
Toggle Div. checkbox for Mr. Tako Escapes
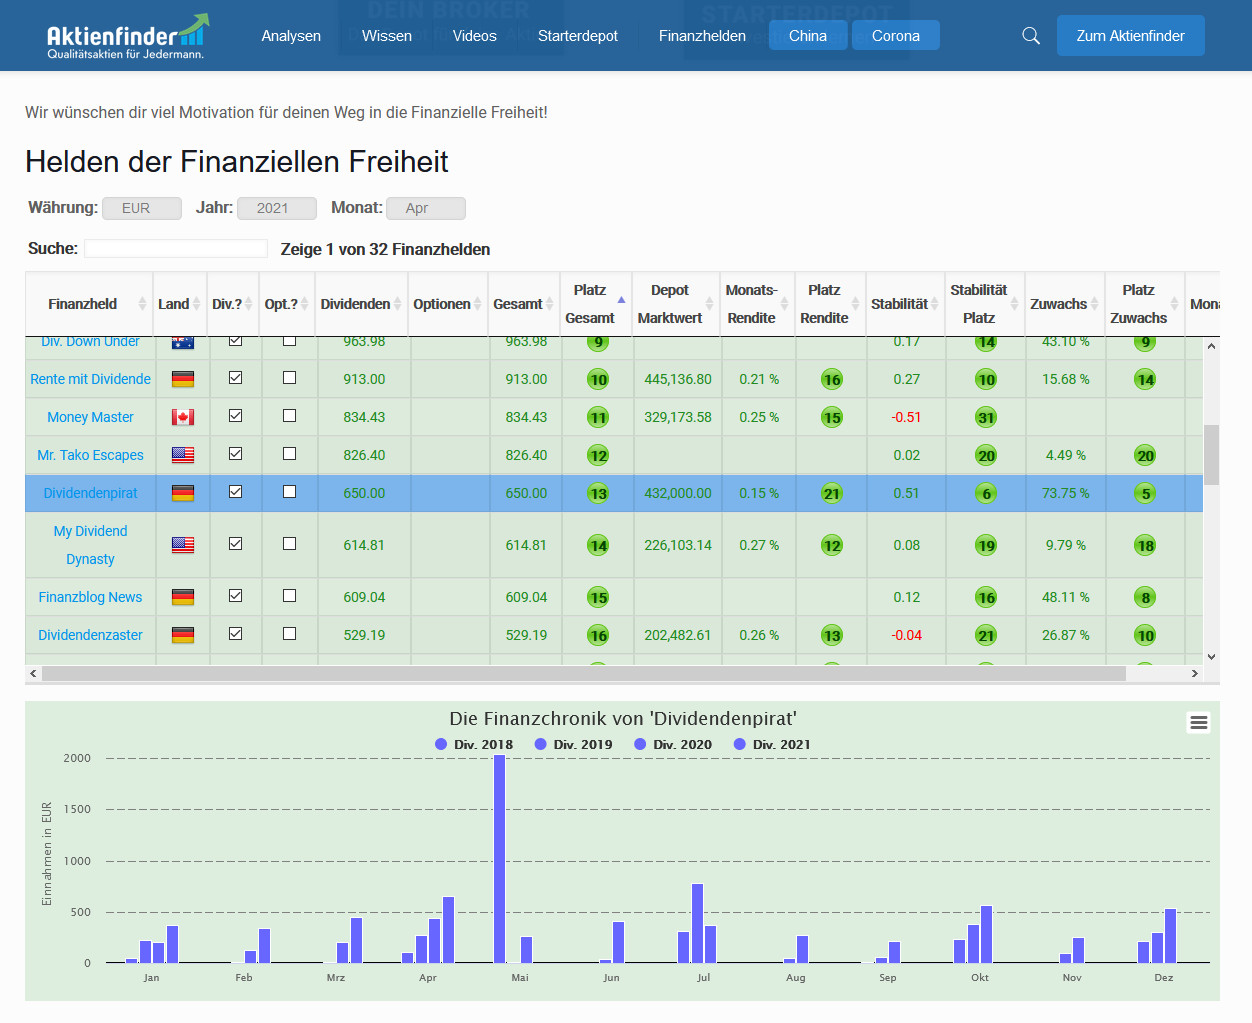click(x=235, y=454)
